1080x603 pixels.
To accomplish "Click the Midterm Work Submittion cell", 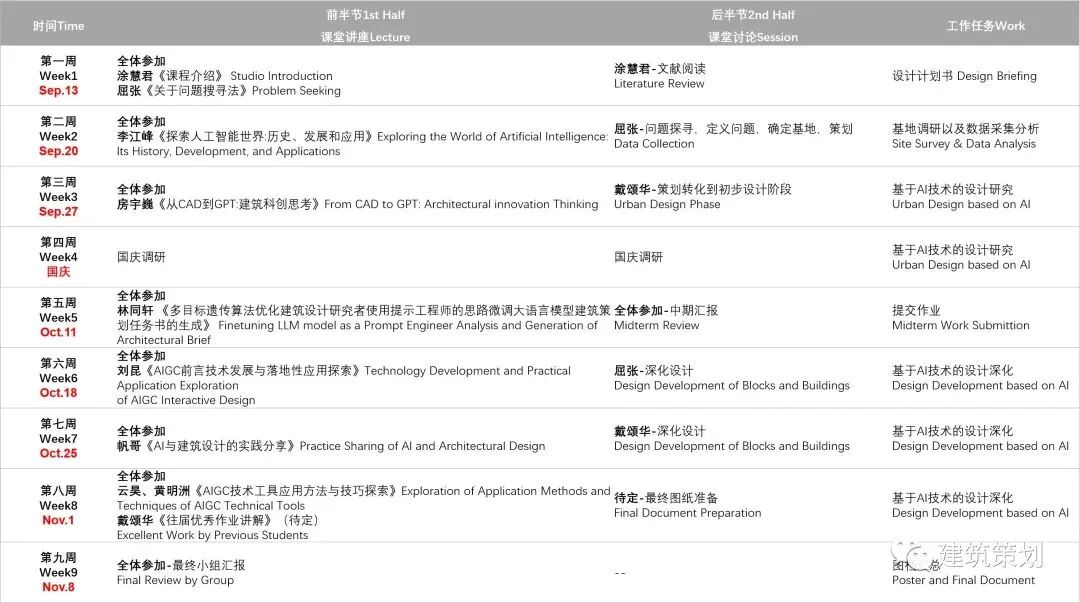I will [960, 325].
